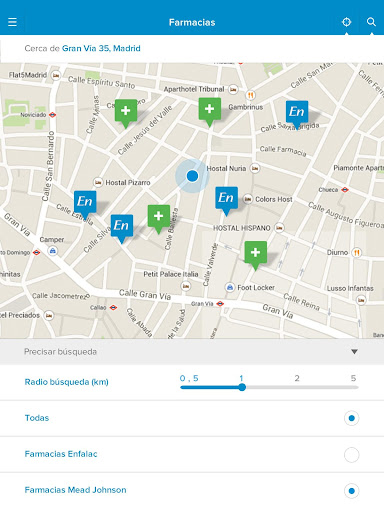Open the Gran Vía 35, Madrid address link
The image size is (384, 512).
(x=101, y=48)
